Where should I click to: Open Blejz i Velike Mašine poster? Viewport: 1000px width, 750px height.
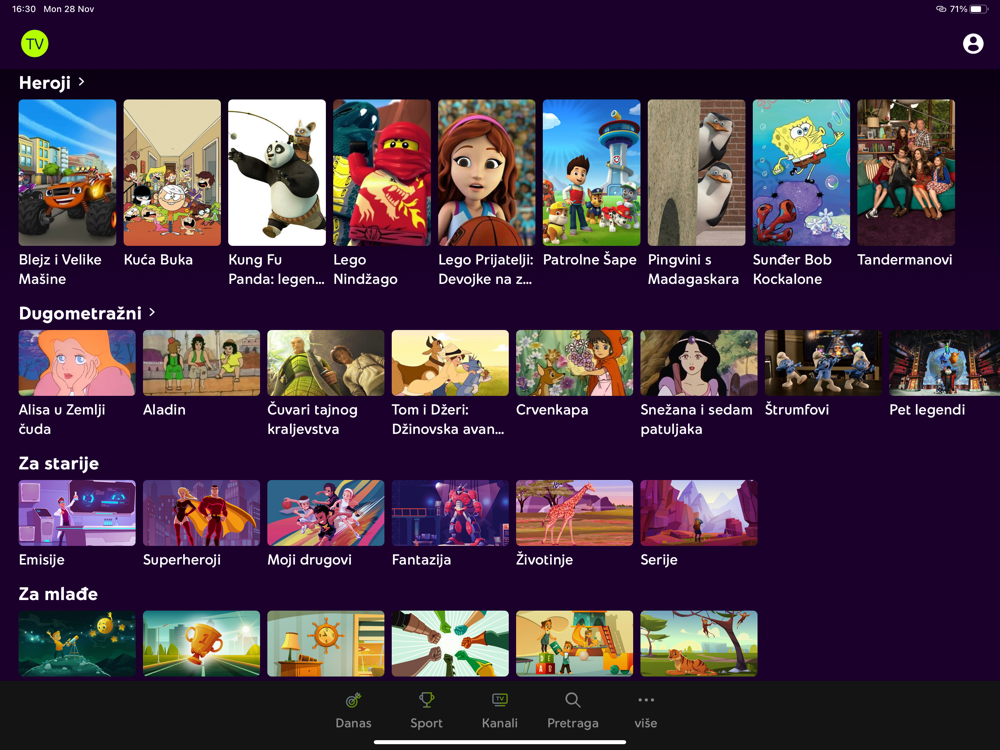point(68,172)
